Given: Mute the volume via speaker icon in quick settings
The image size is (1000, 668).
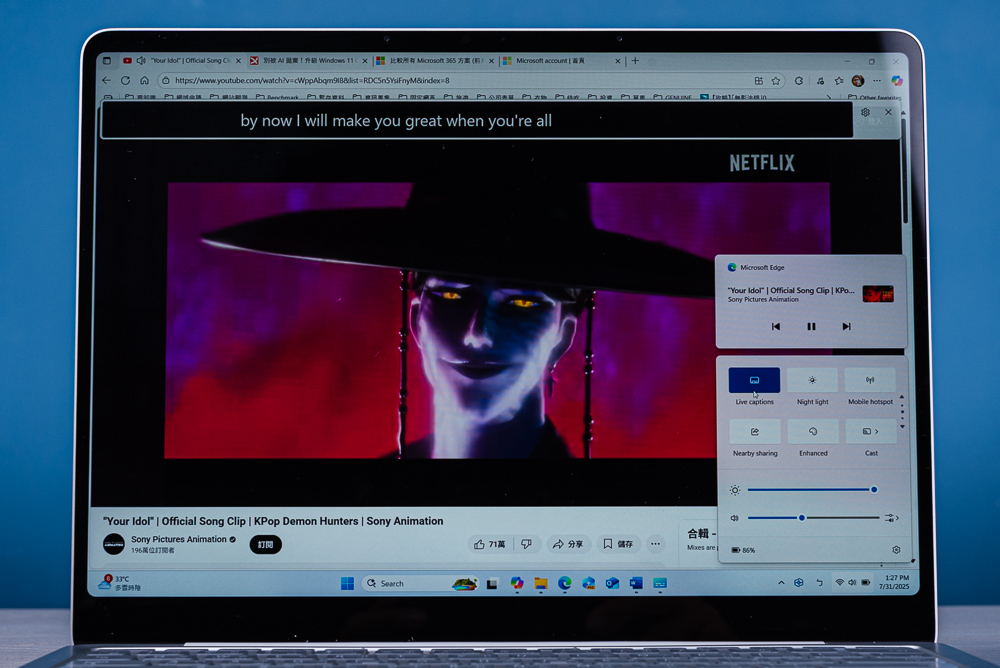Looking at the screenshot, I should (x=735, y=518).
